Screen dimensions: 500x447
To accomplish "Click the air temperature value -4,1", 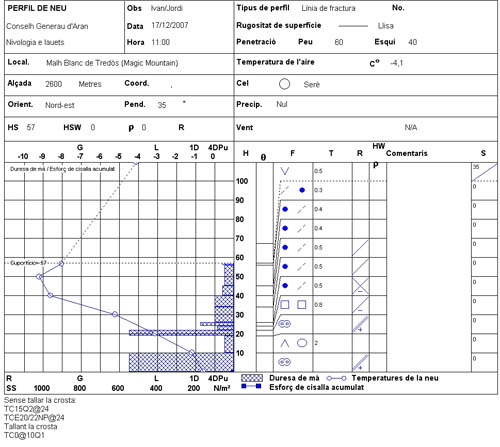I will (x=397, y=63).
